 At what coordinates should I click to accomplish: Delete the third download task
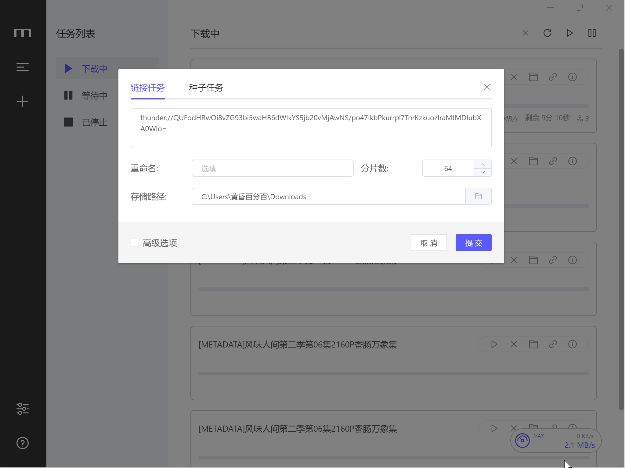514,260
